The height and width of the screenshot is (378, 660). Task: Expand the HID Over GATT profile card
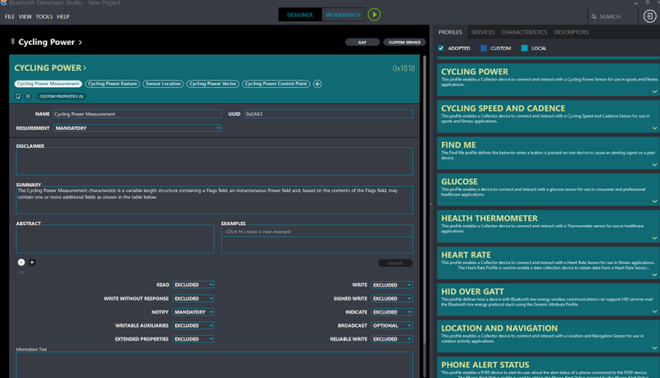(654, 311)
